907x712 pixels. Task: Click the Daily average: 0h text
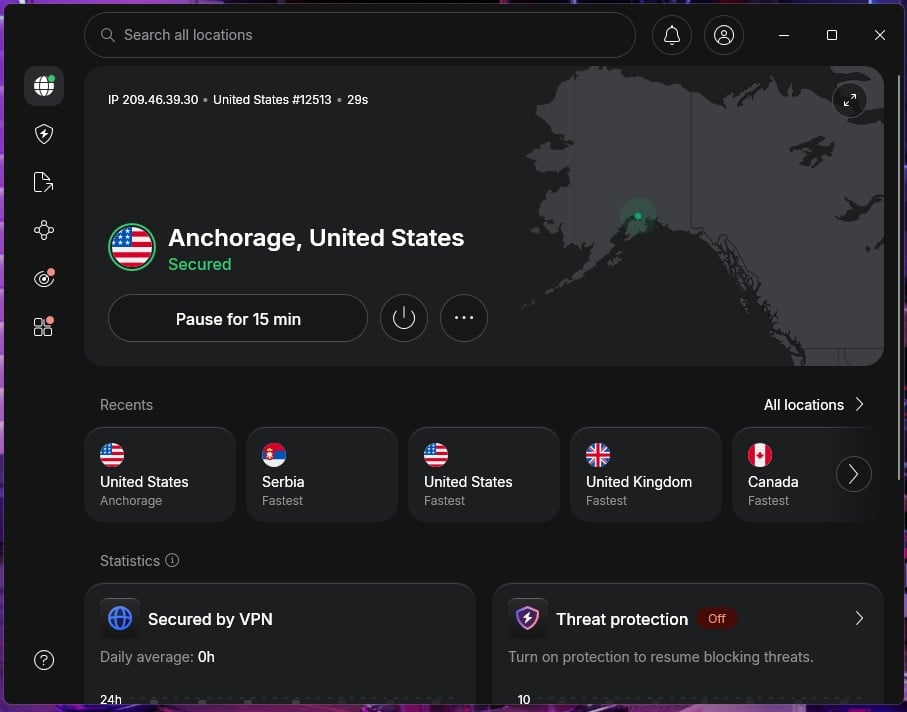pos(157,657)
